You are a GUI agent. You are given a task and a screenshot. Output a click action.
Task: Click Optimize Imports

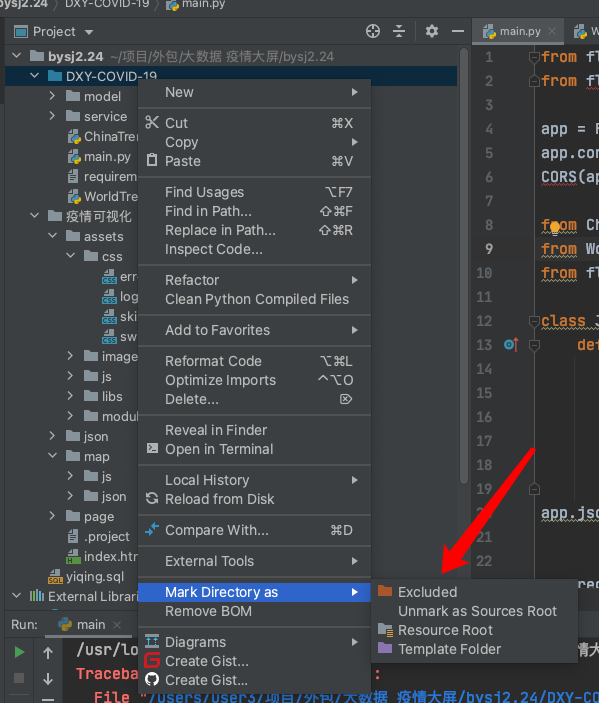tap(254, 380)
